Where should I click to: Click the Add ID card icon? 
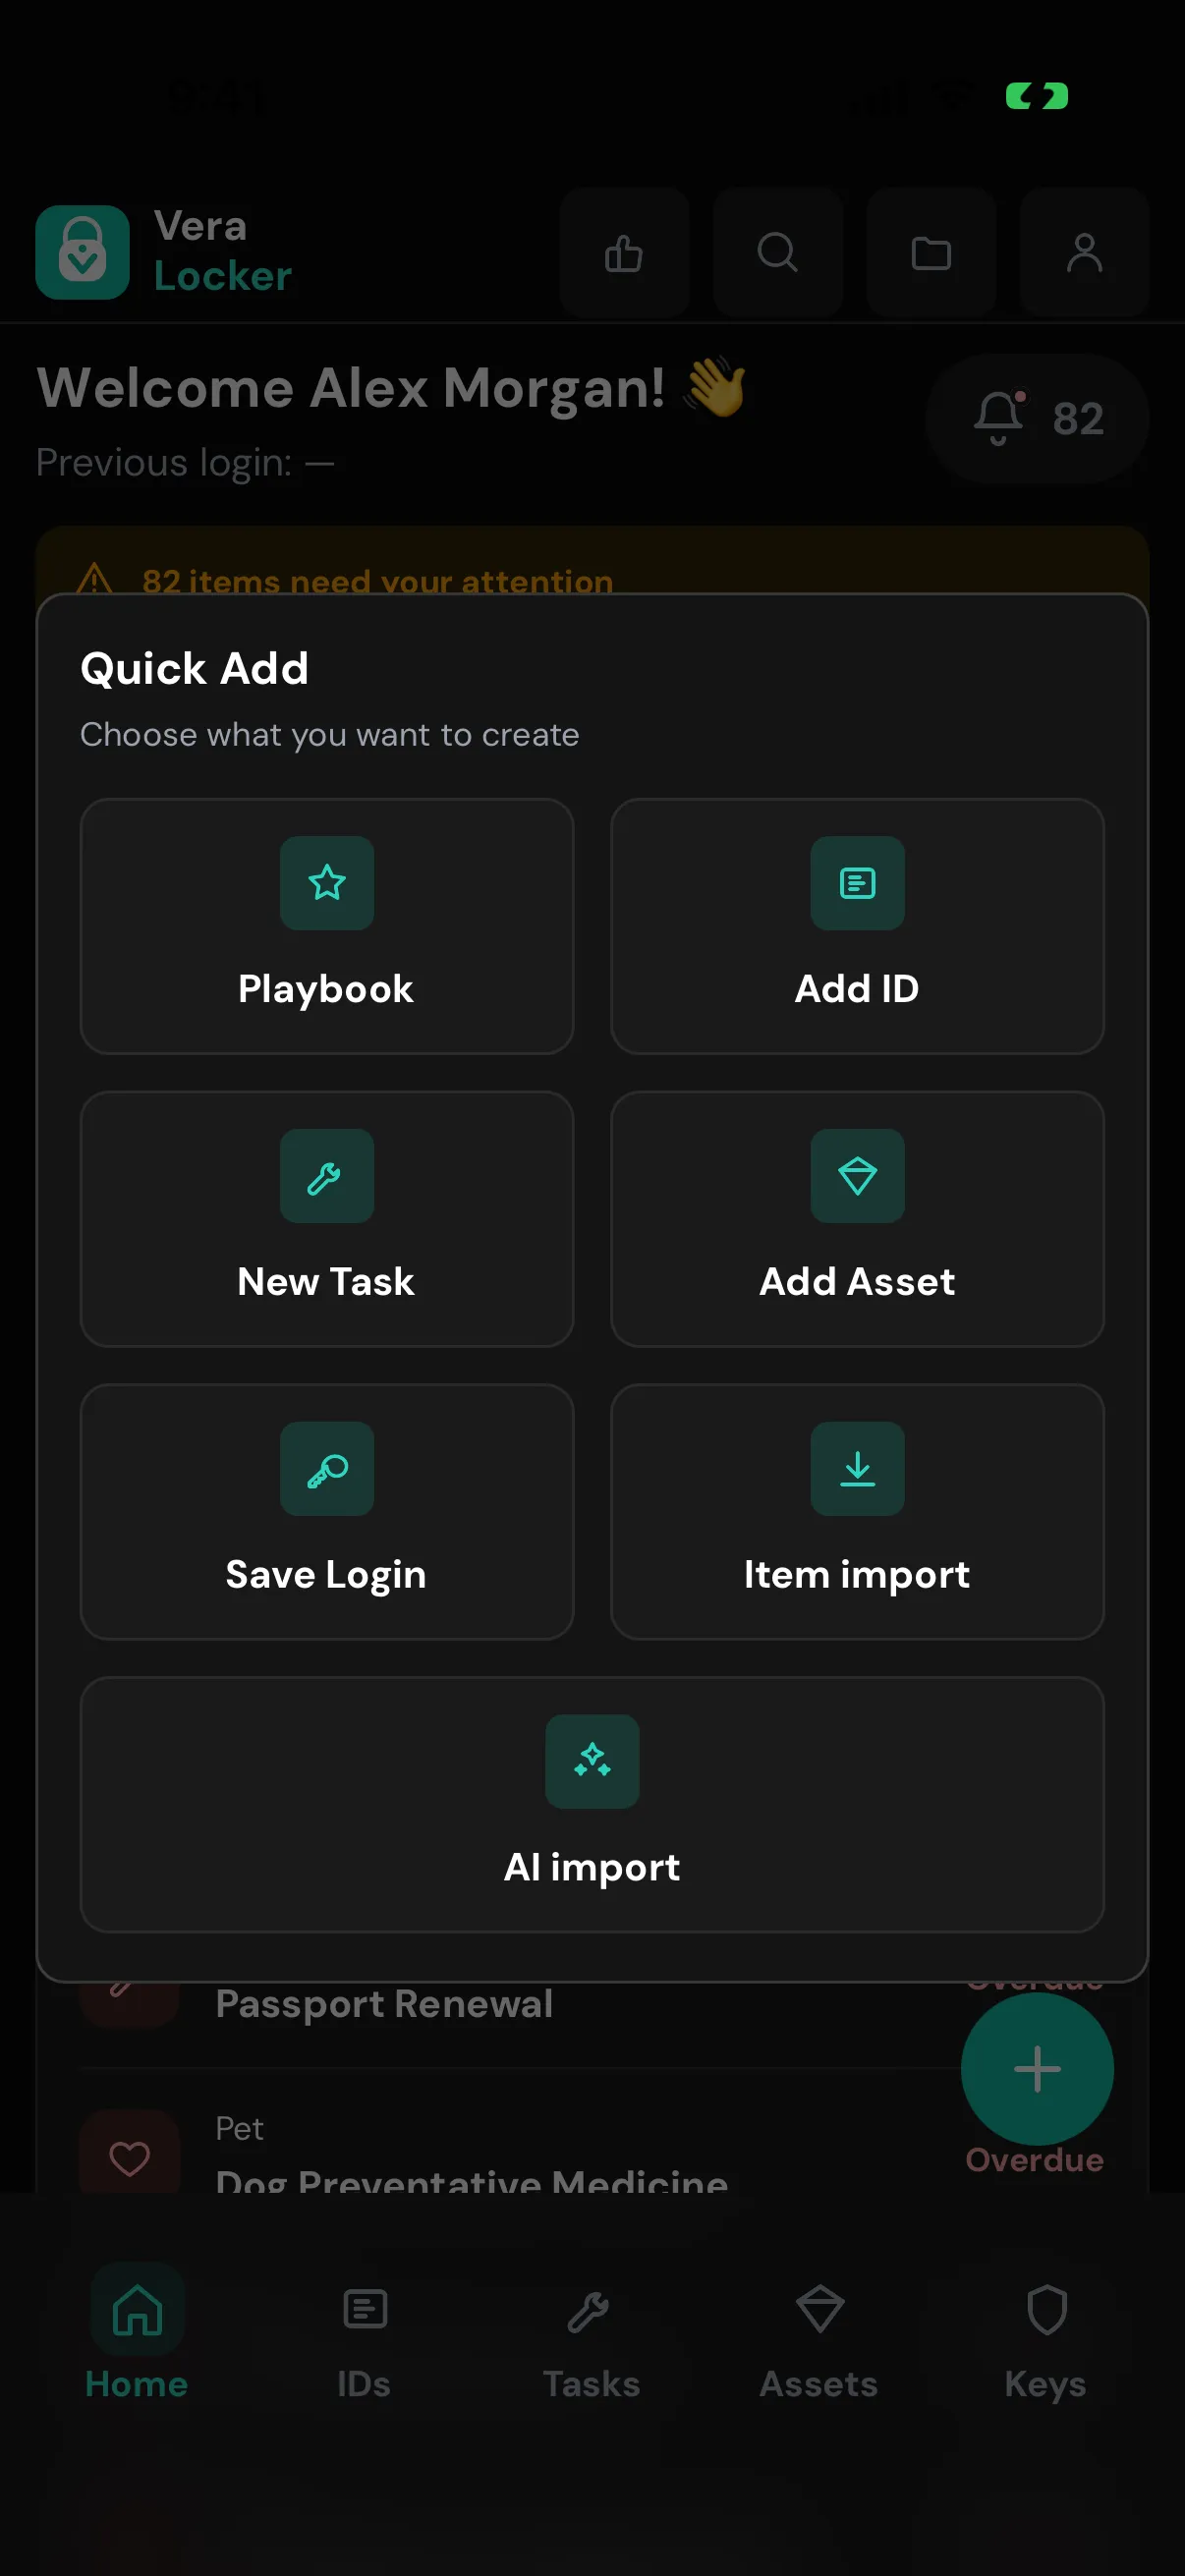tap(857, 883)
